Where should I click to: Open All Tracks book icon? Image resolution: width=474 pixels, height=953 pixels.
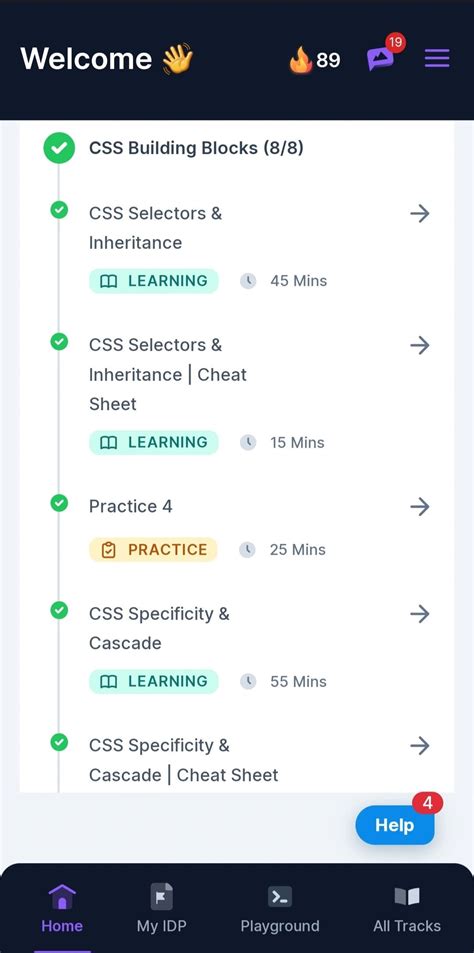[407, 896]
